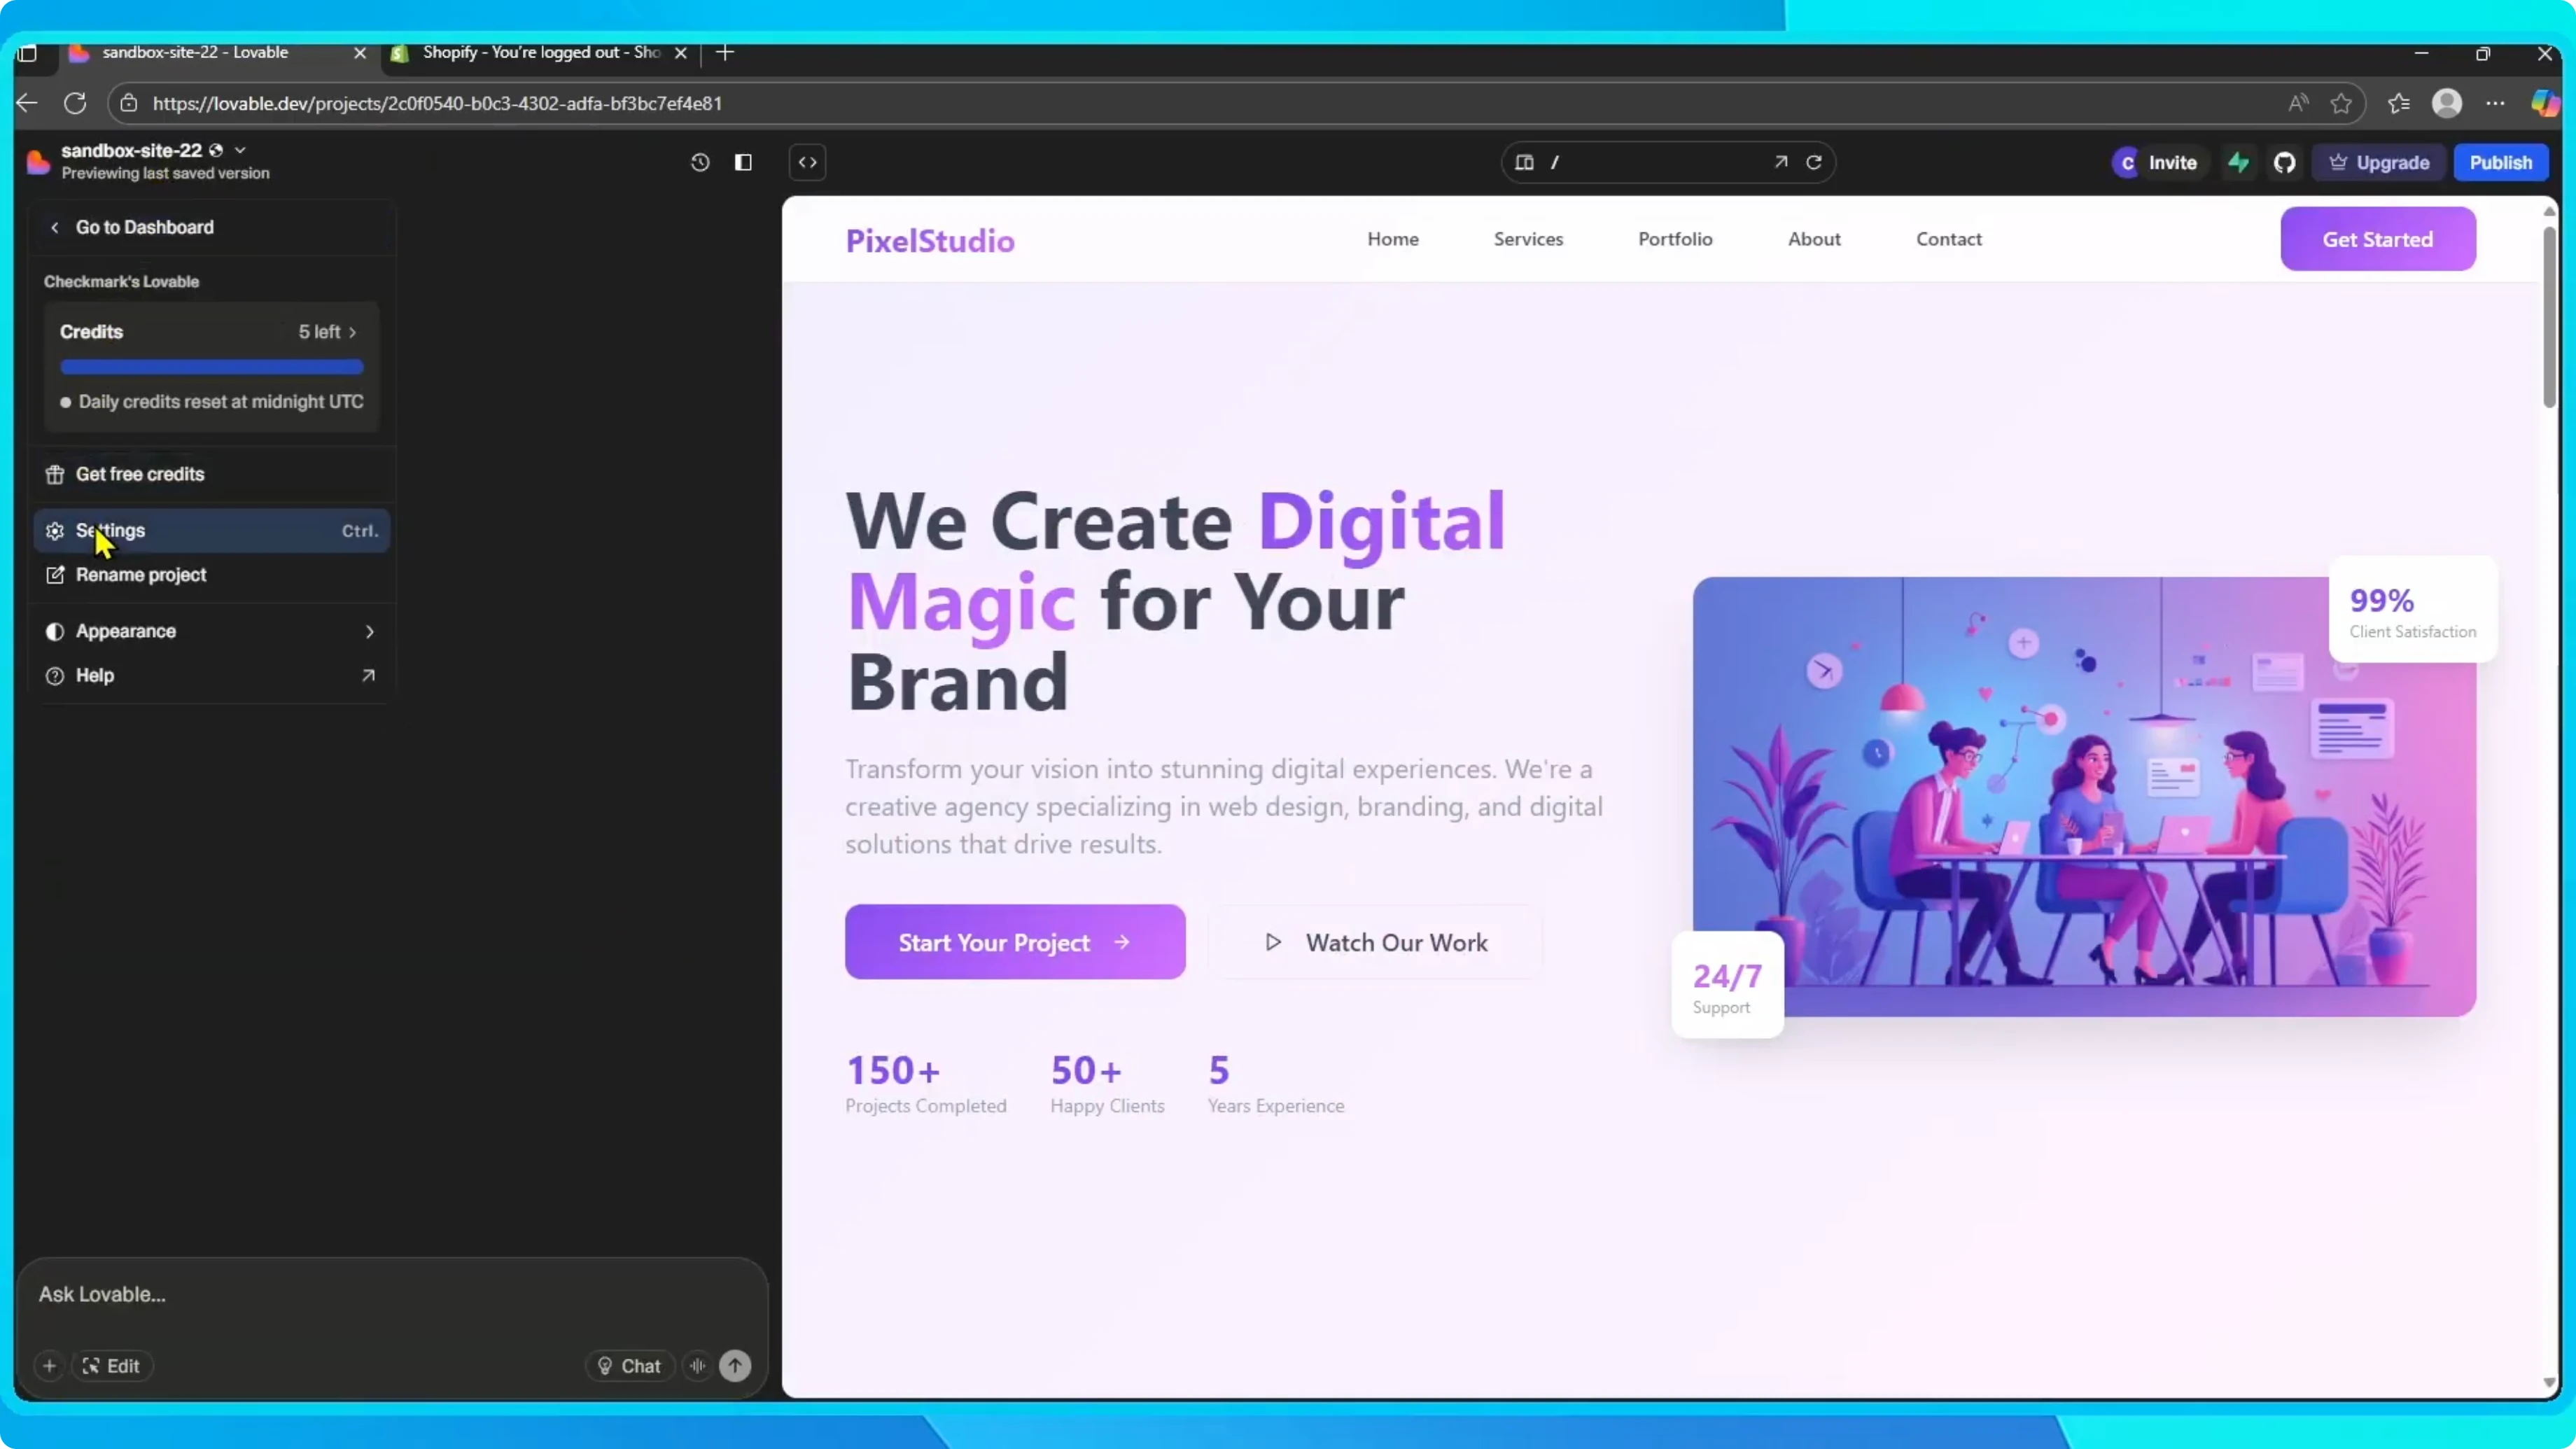This screenshot has width=2576, height=1449.
Task: Toggle Chat mode button
Action: click(x=629, y=1366)
